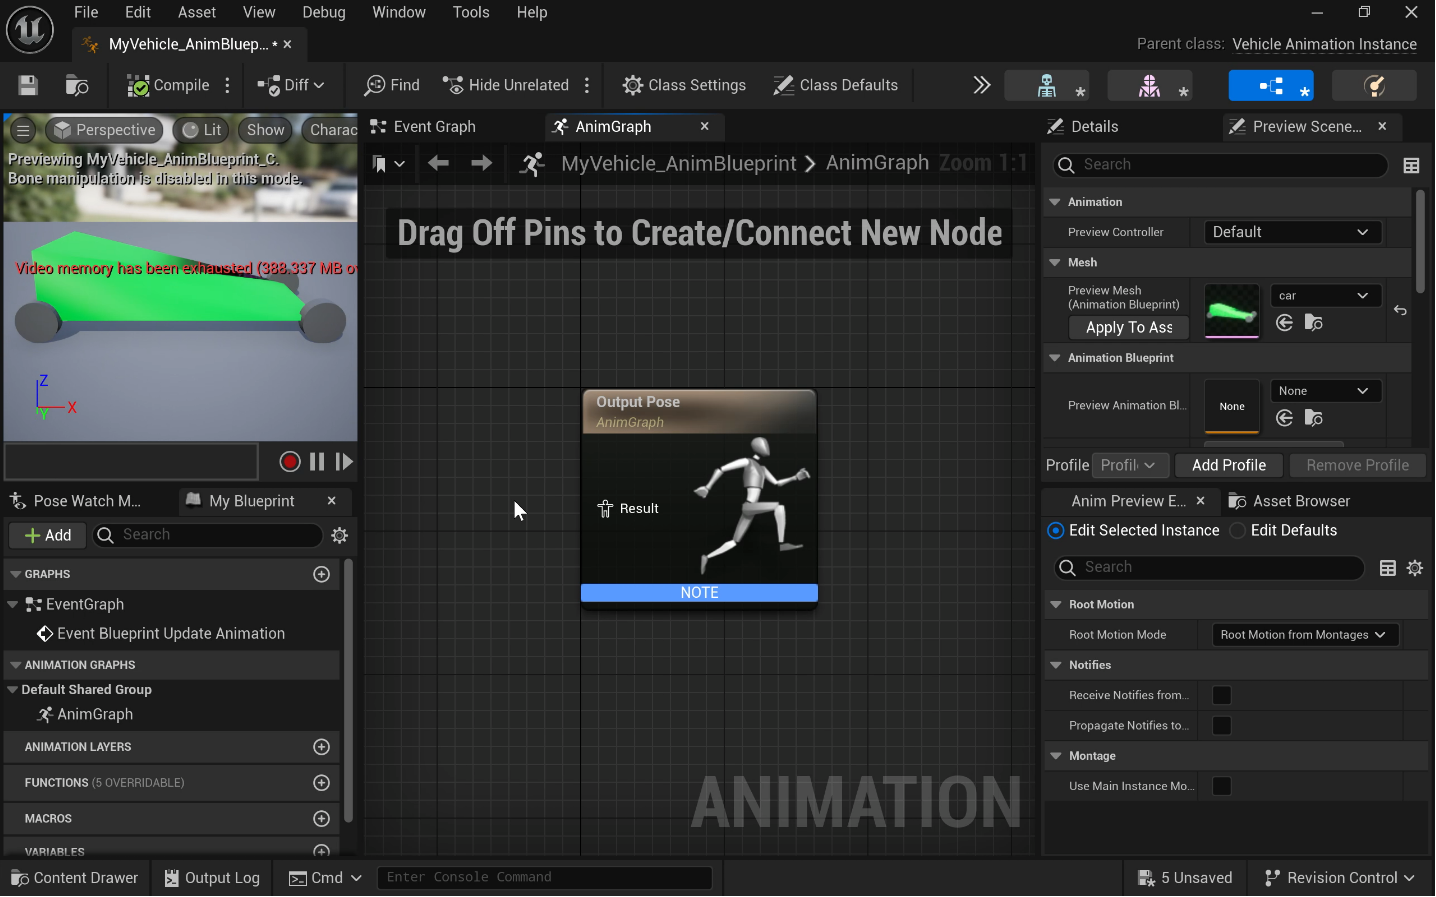Search in Preview Scene settings field

1221,165
